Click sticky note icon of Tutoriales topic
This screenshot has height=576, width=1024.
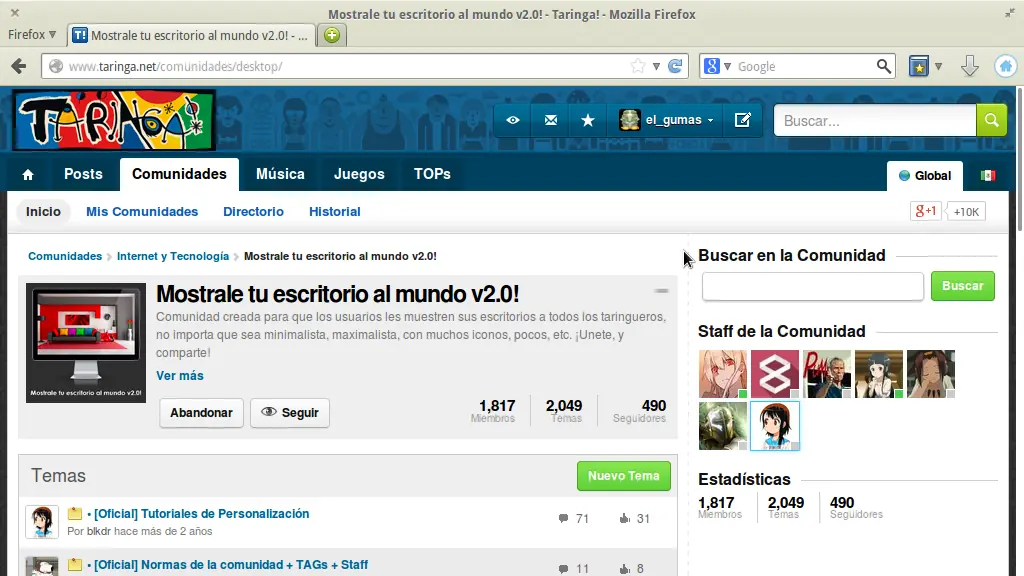[x=74, y=513]
